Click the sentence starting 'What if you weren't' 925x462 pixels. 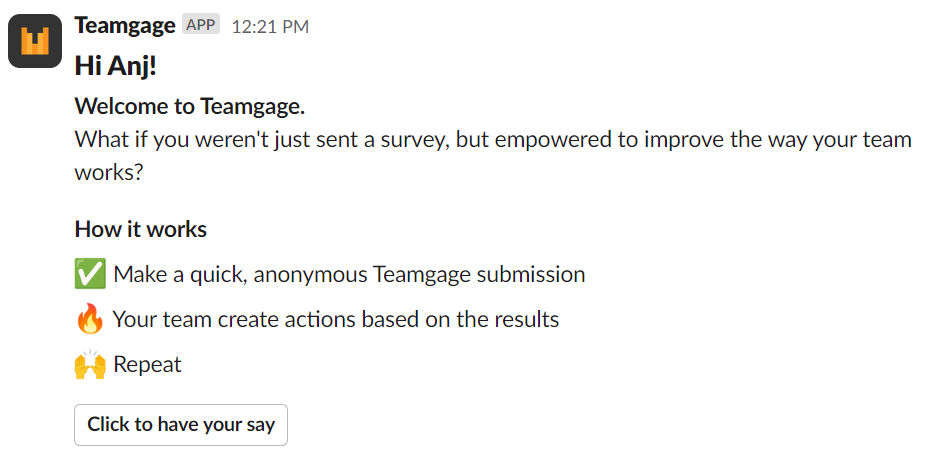[x=493, y=157]
